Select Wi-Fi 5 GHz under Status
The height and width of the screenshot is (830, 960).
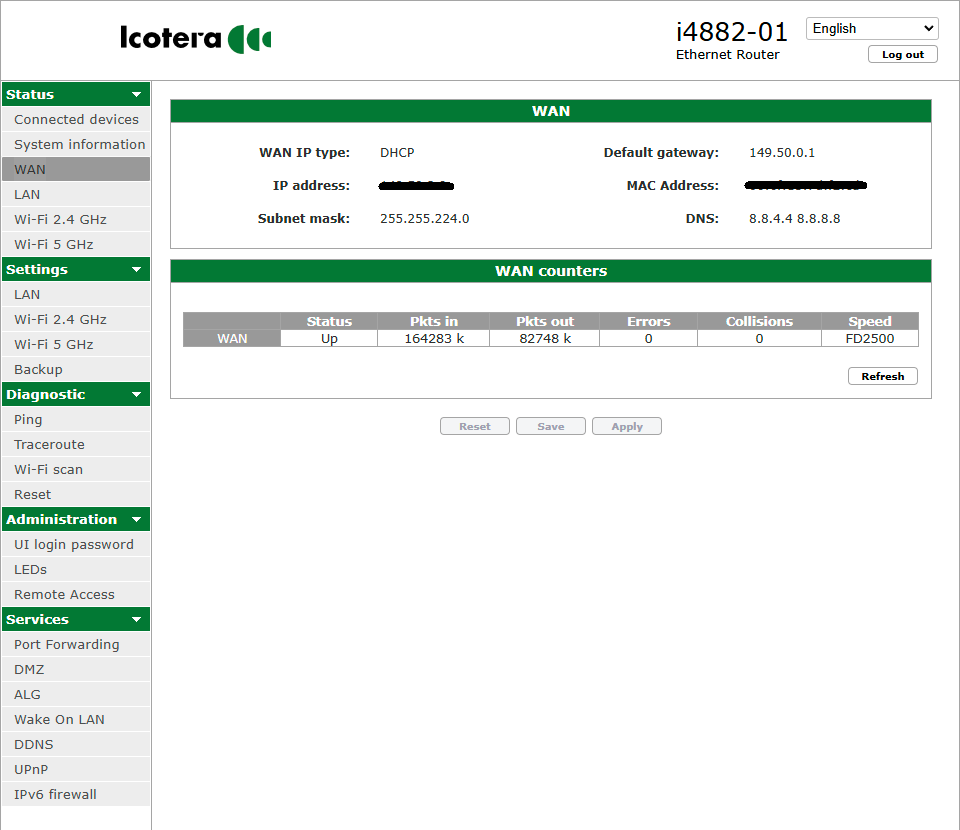pos(53,244)
